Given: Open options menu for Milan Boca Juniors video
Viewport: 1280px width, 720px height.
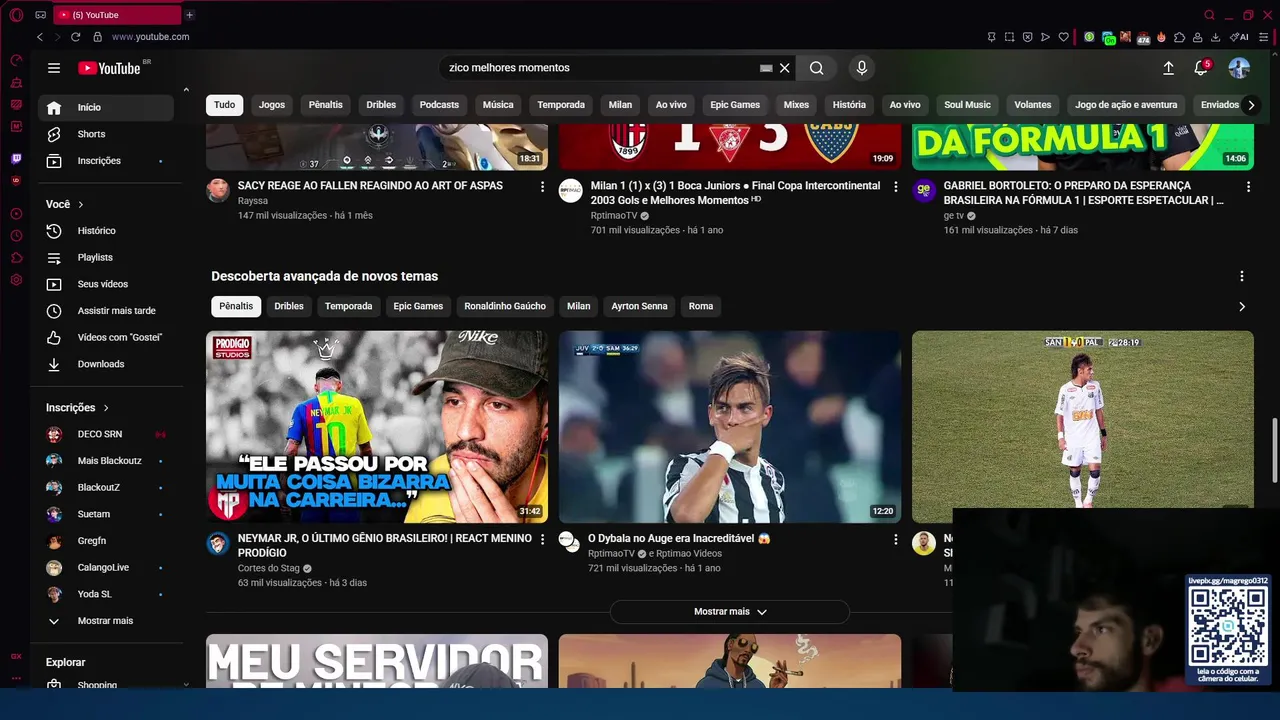Looking at the screenshot, I should coord(896,187).
